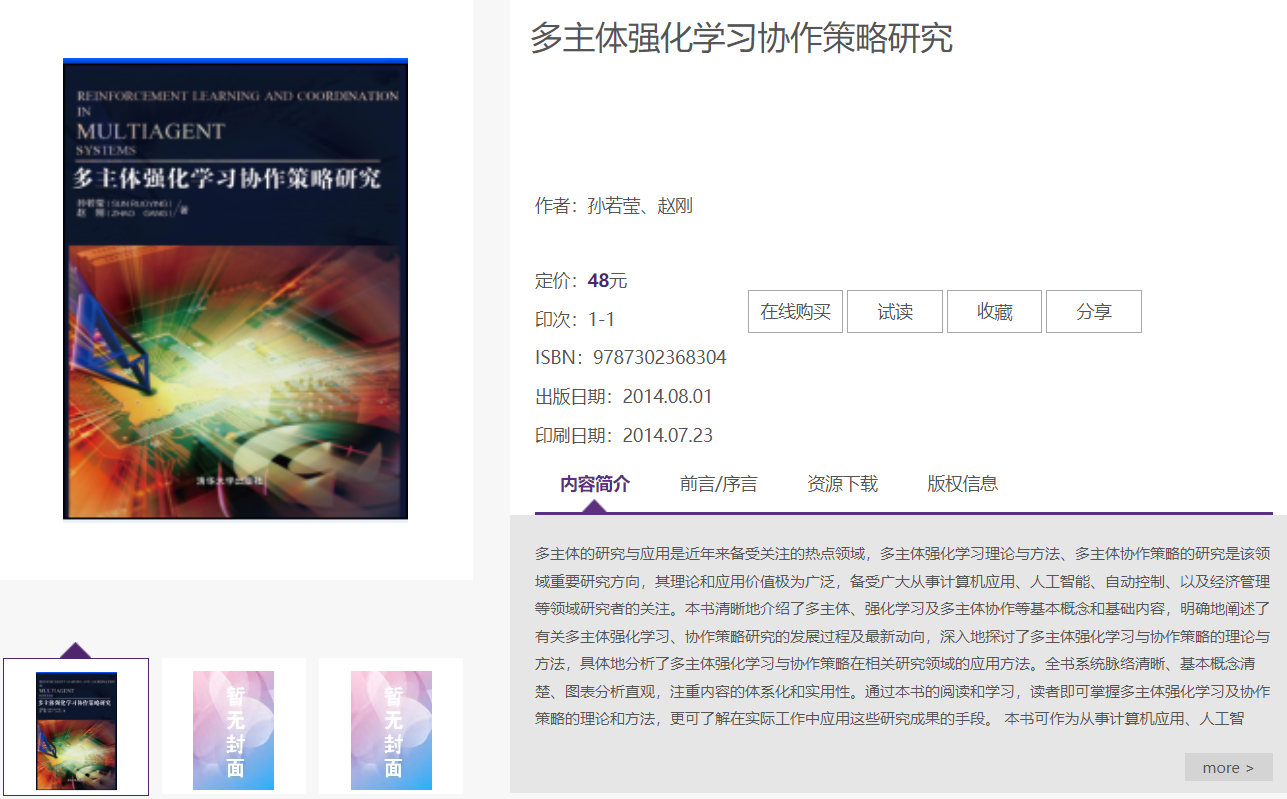Click the 分享 share button
Screen dimensions: 1287x799
pyautogui.click(x=1094, y=312)
